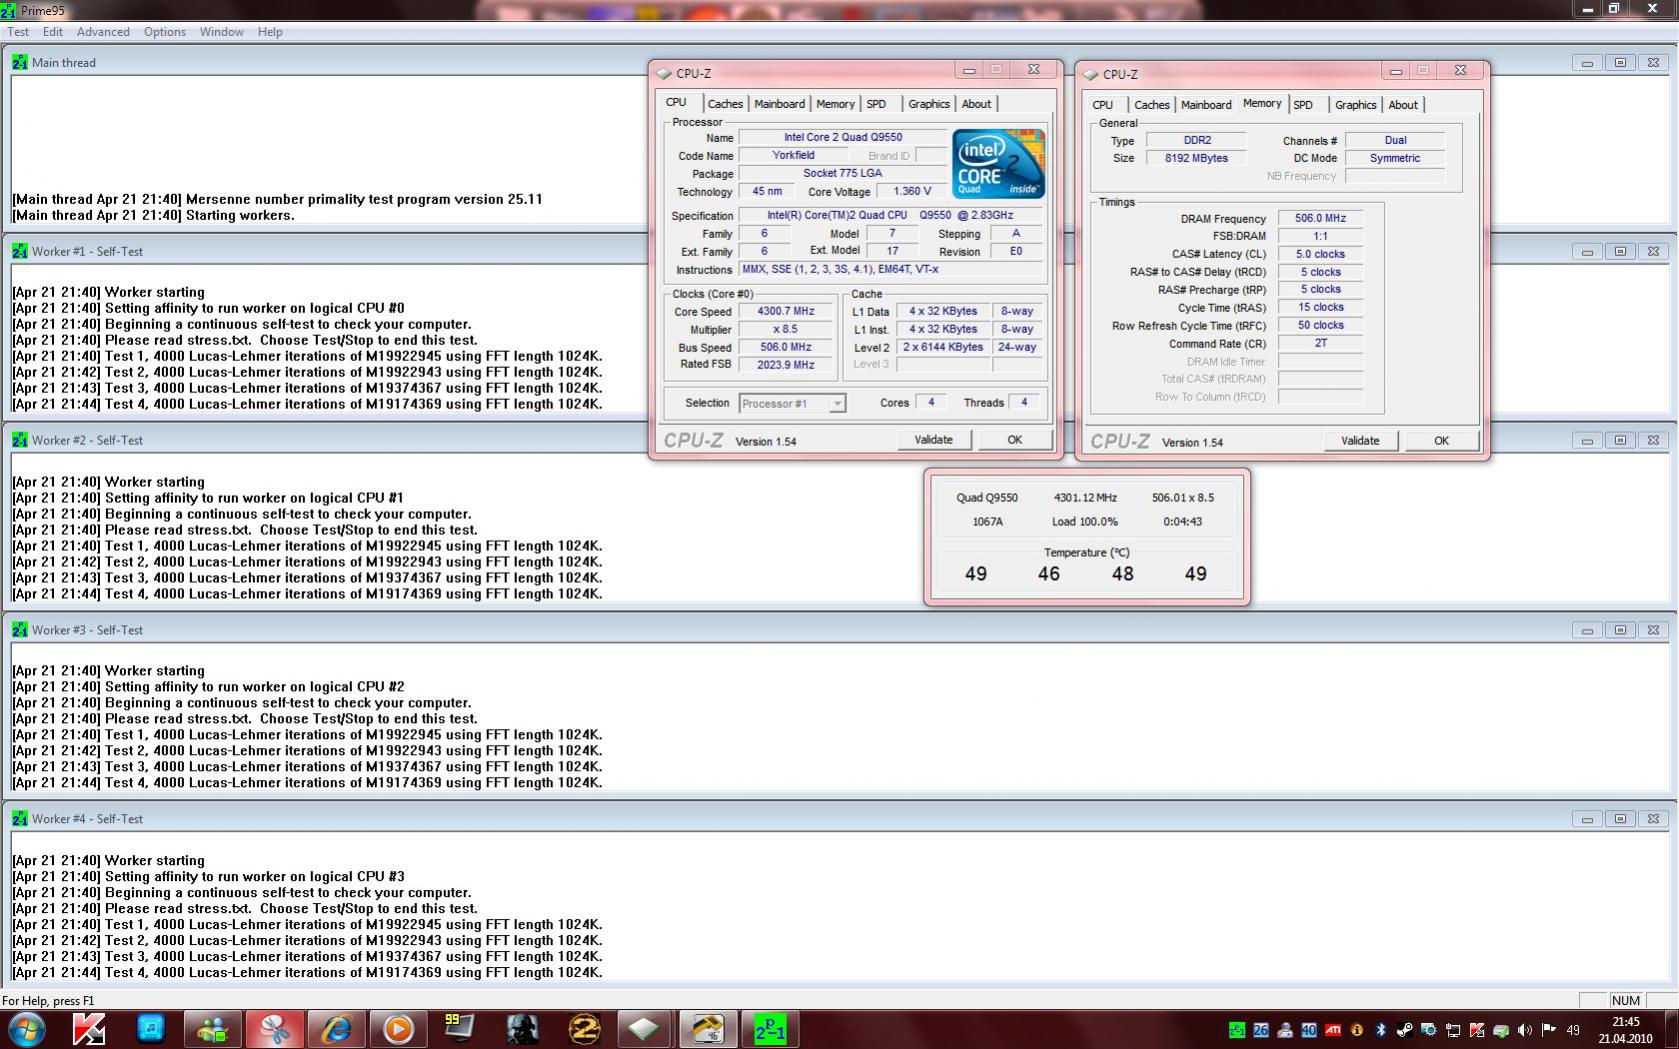Click the Core Speed value 4300.7 MHz
The width and height of the screenshot is (1679, 1049).
(786, 311)
